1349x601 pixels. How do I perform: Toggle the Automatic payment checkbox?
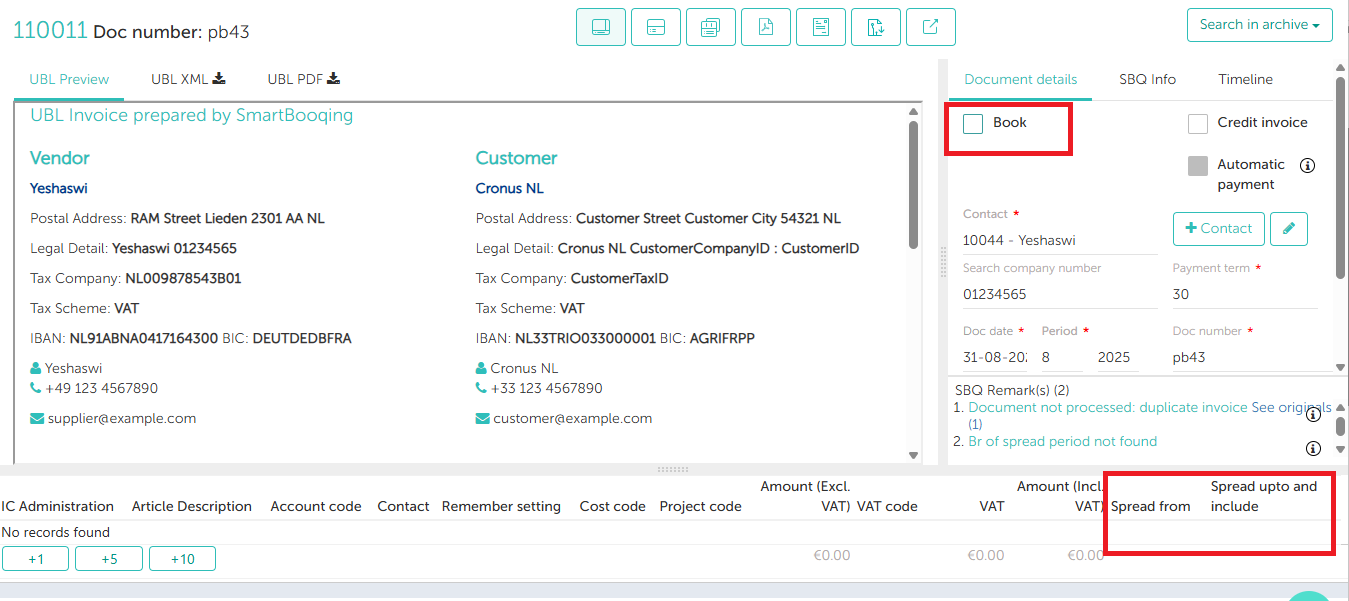click(1197, 166)
